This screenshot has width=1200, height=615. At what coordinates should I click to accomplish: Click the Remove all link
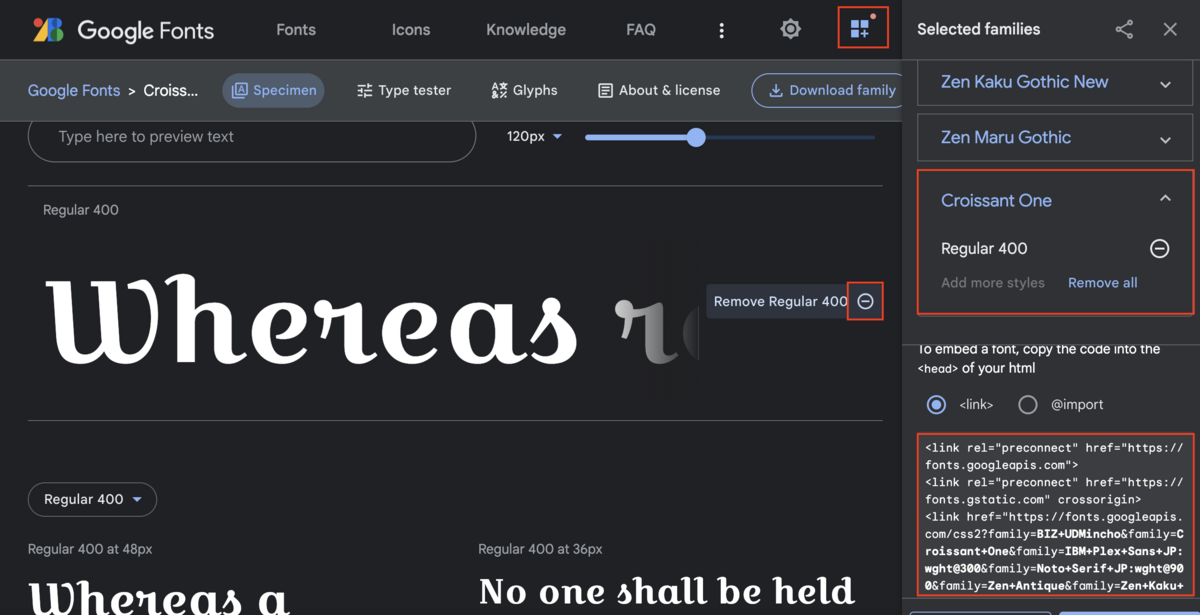(x=1102, y=283)
